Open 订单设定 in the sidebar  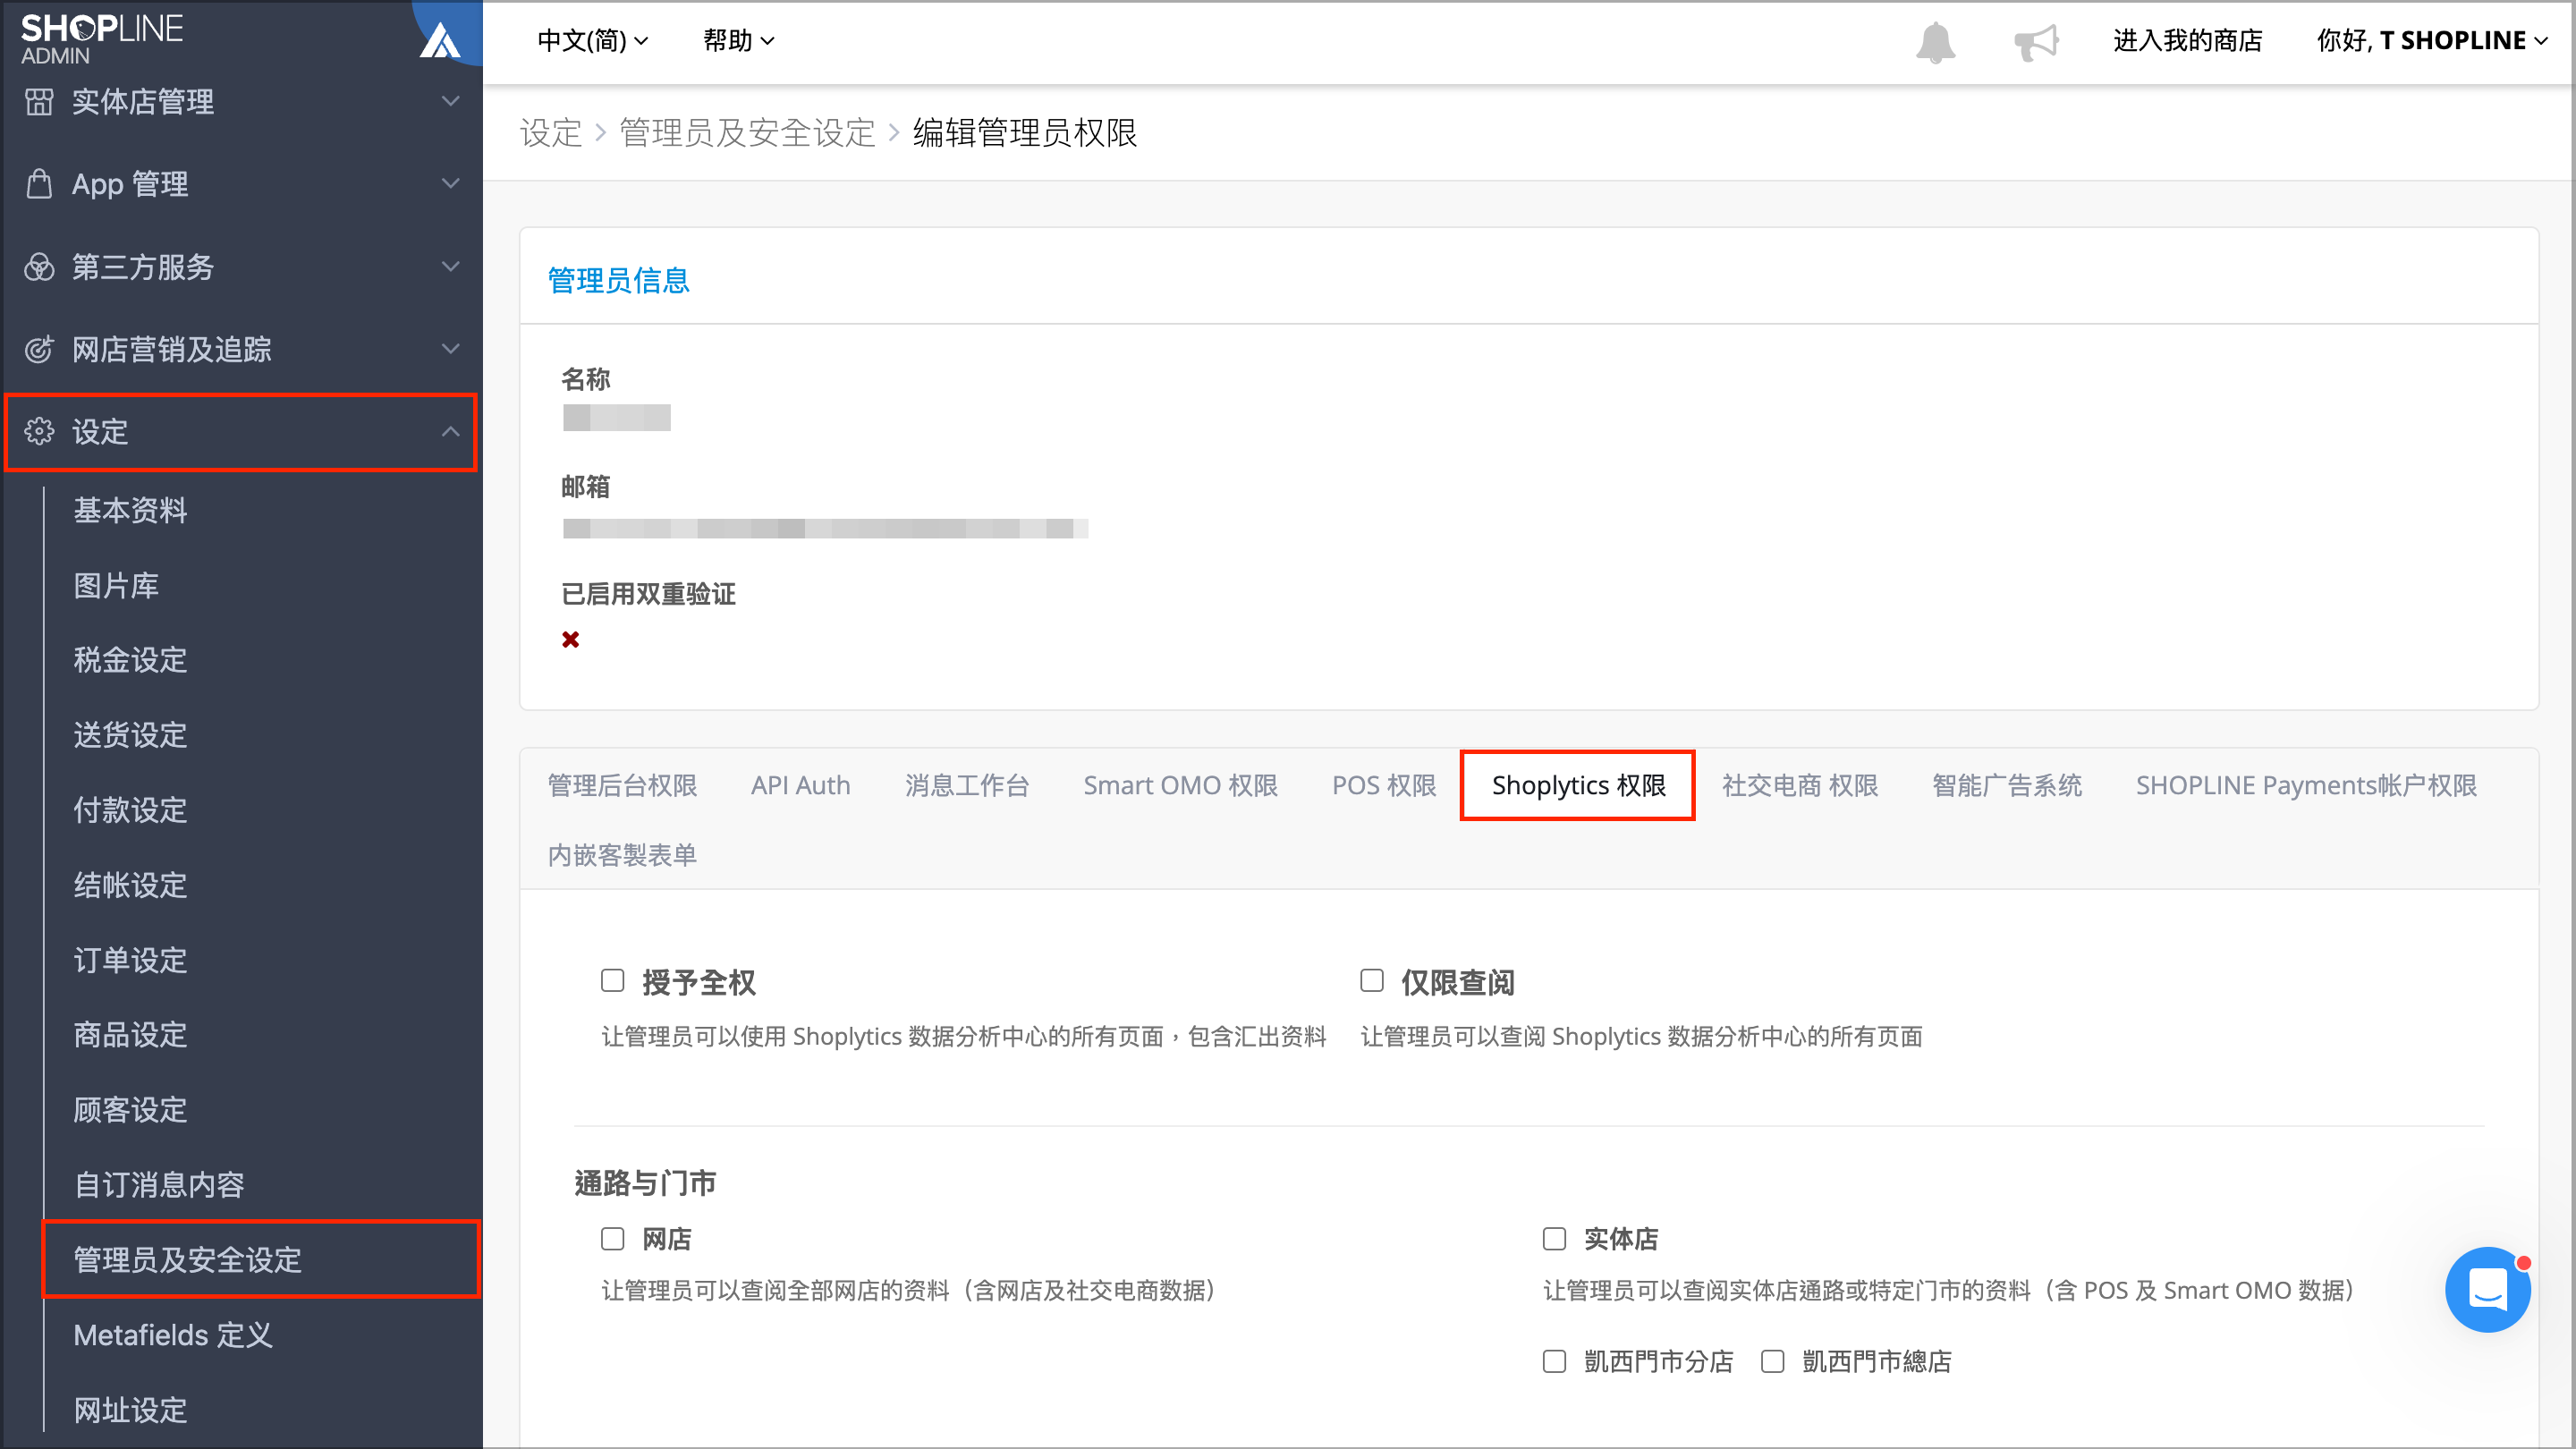(x=130, y=960)
